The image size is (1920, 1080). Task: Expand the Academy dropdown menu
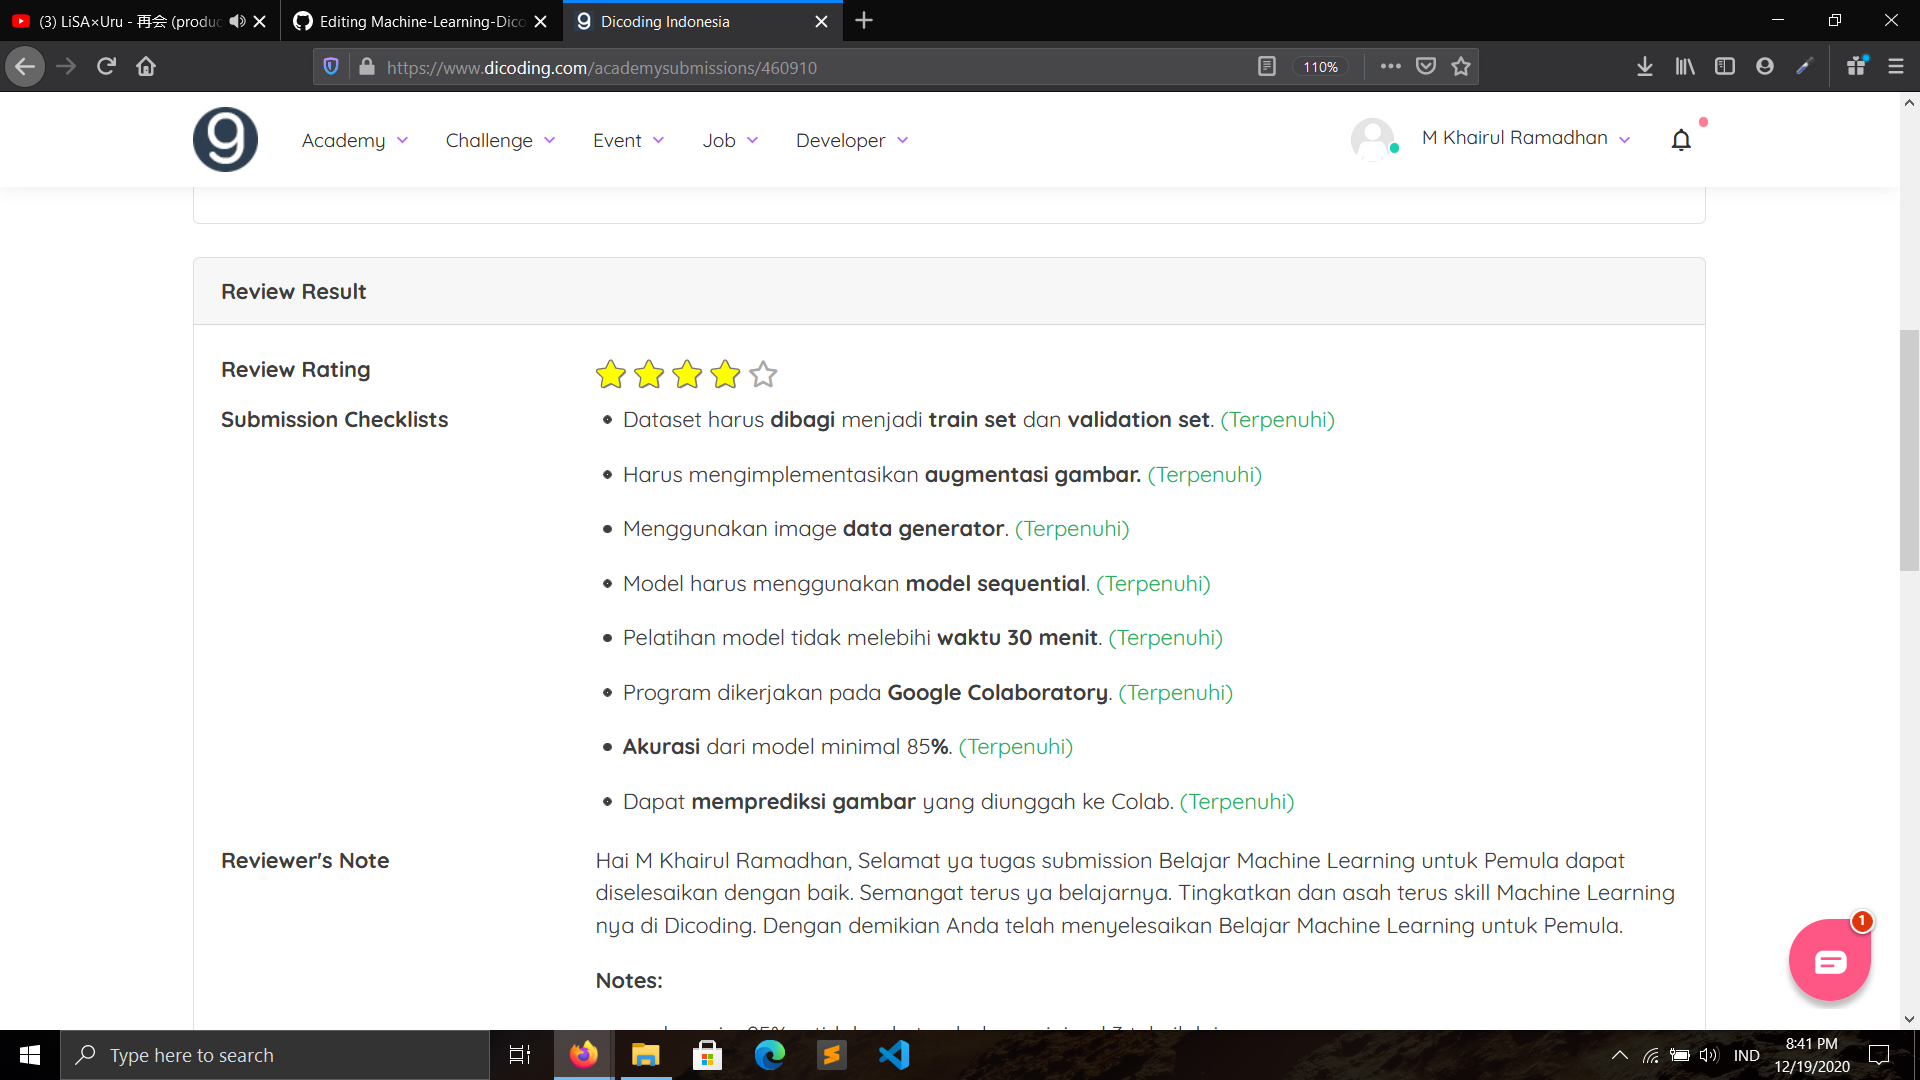point(354,141)
